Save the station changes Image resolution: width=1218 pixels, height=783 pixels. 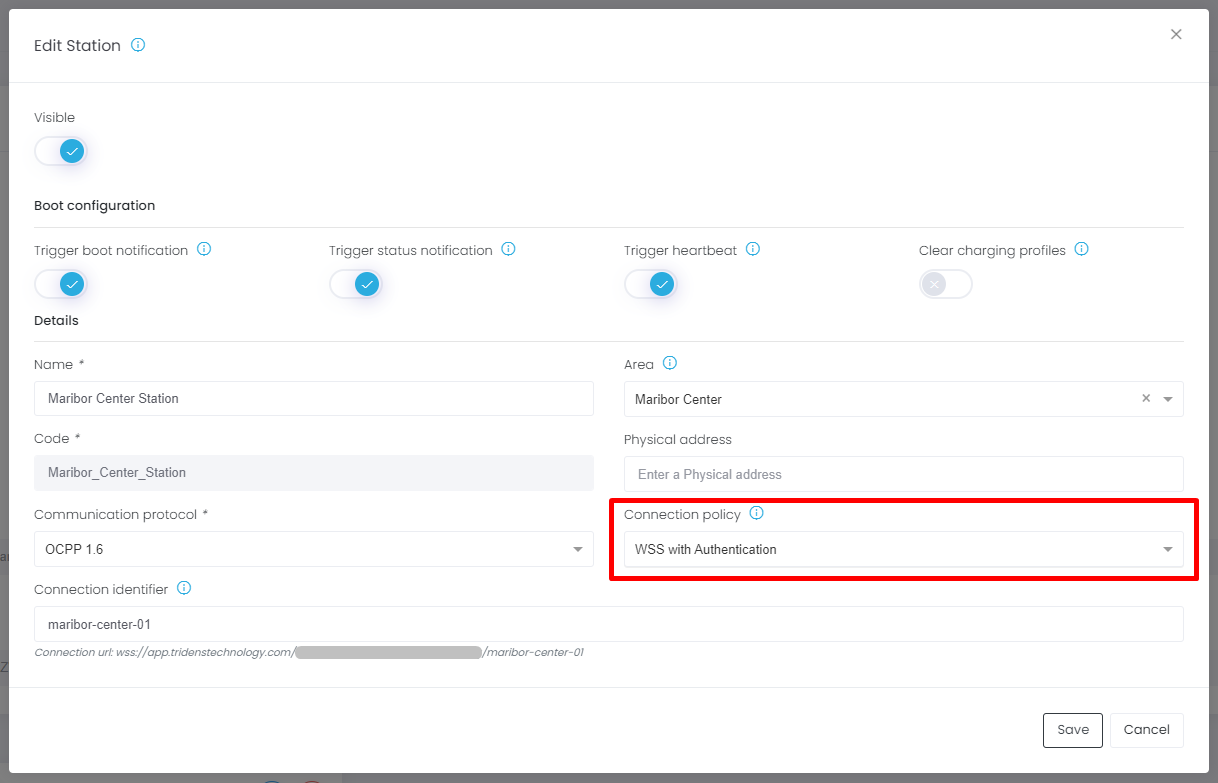pos(1072,730)
